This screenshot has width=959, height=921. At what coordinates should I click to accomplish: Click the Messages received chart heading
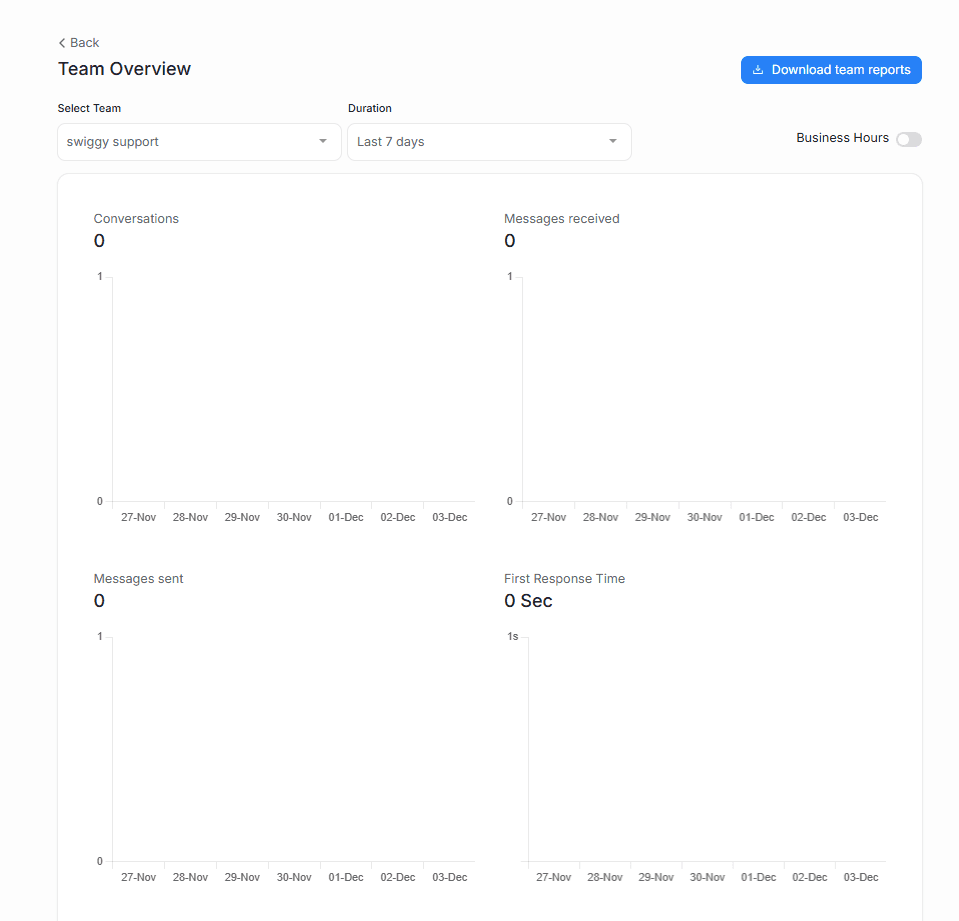(561, 218)
